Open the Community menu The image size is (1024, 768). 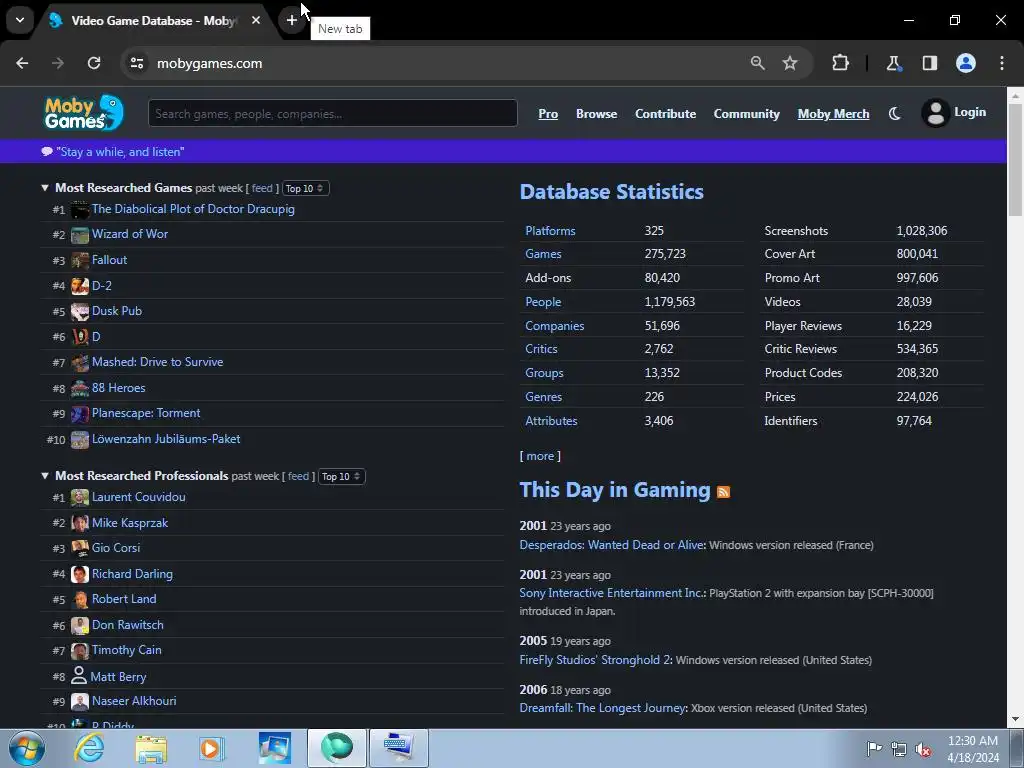pos(746,114)
